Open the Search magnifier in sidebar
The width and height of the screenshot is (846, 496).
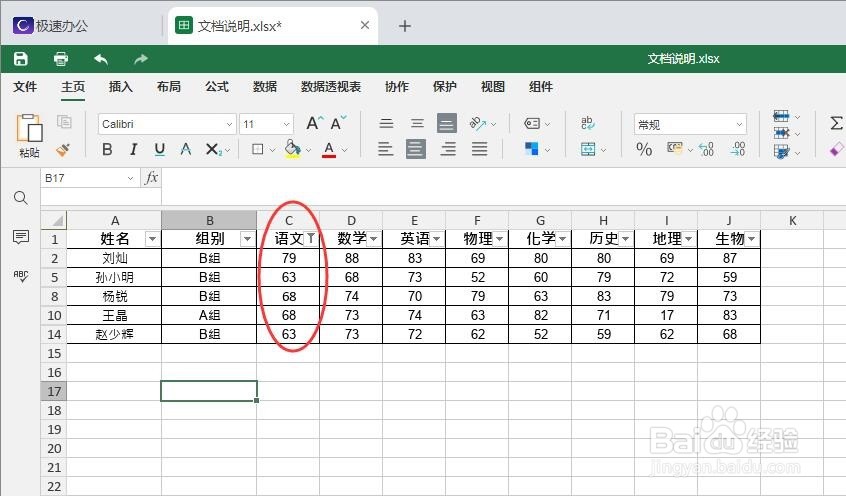pos(21,198)
